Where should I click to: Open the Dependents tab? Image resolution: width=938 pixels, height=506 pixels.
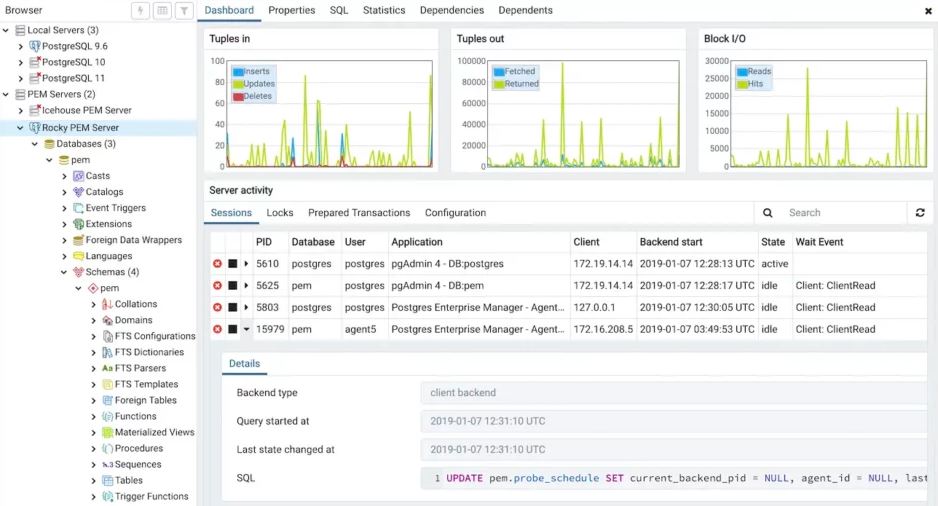pos(525,10)
